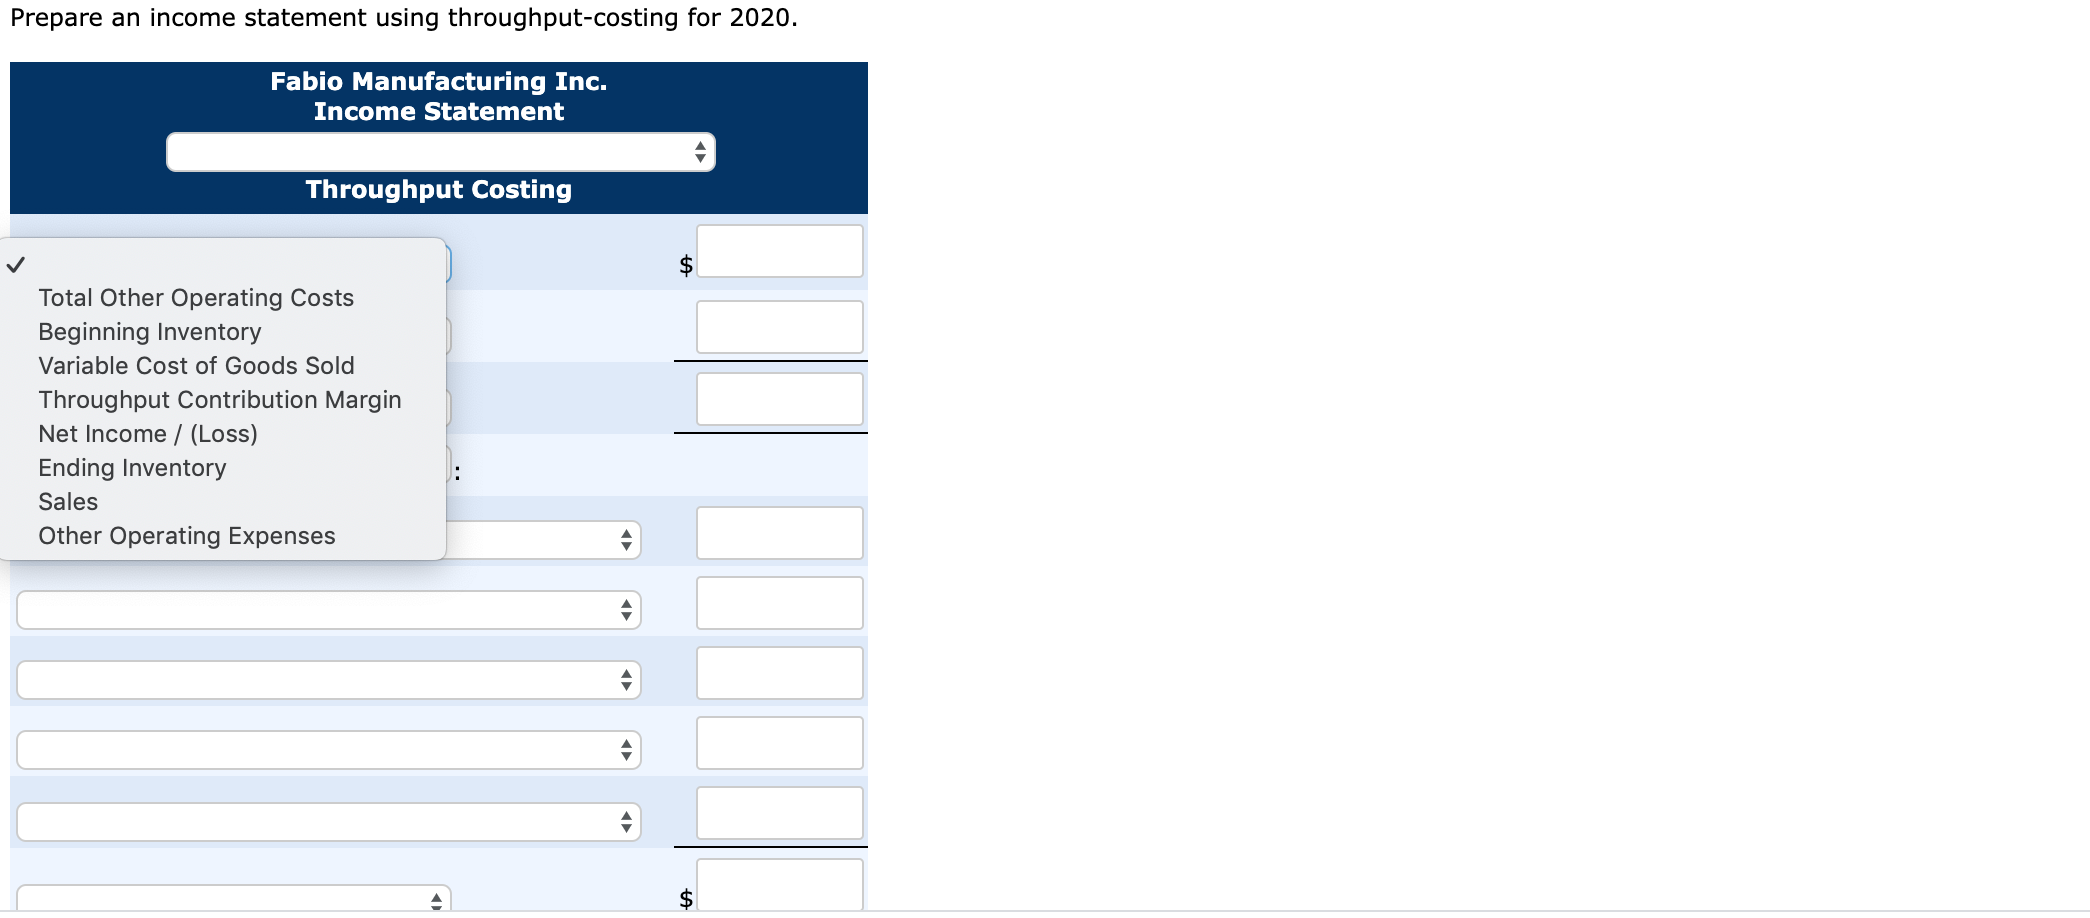
Task: Open the dropdown under "Income Statement" header
Action: click(440, 152)
